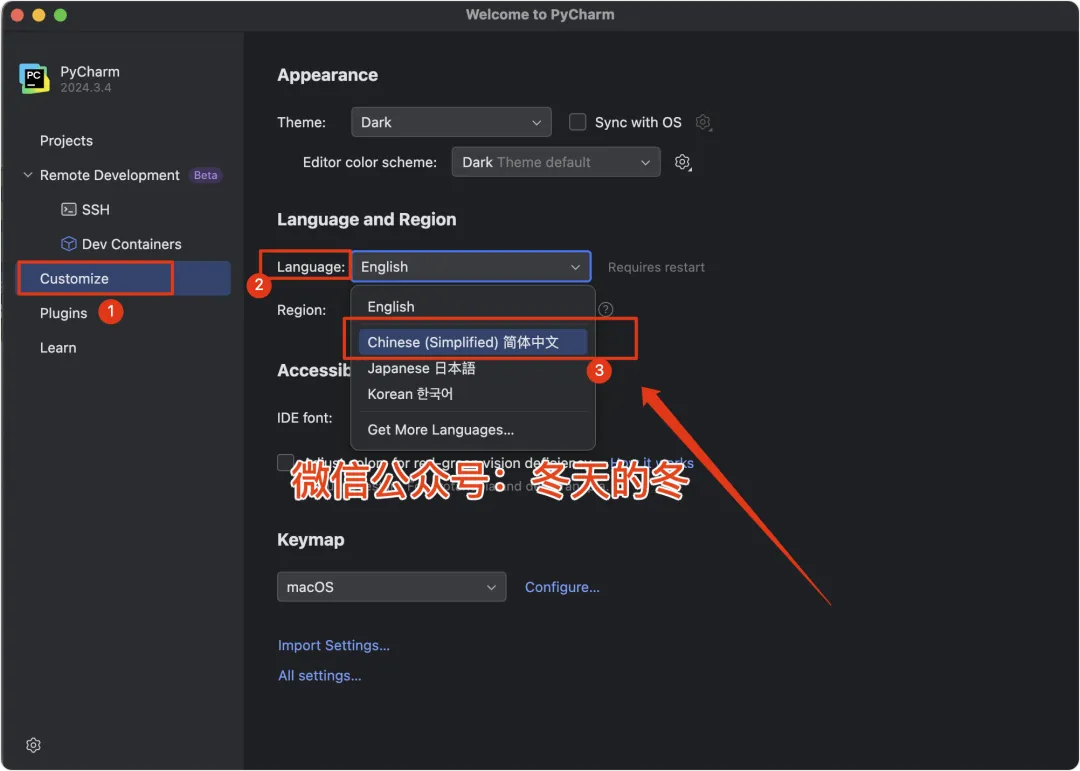Click the Appearance section heading
Screen dimensions: 1080x771
[x=327, y=75]
